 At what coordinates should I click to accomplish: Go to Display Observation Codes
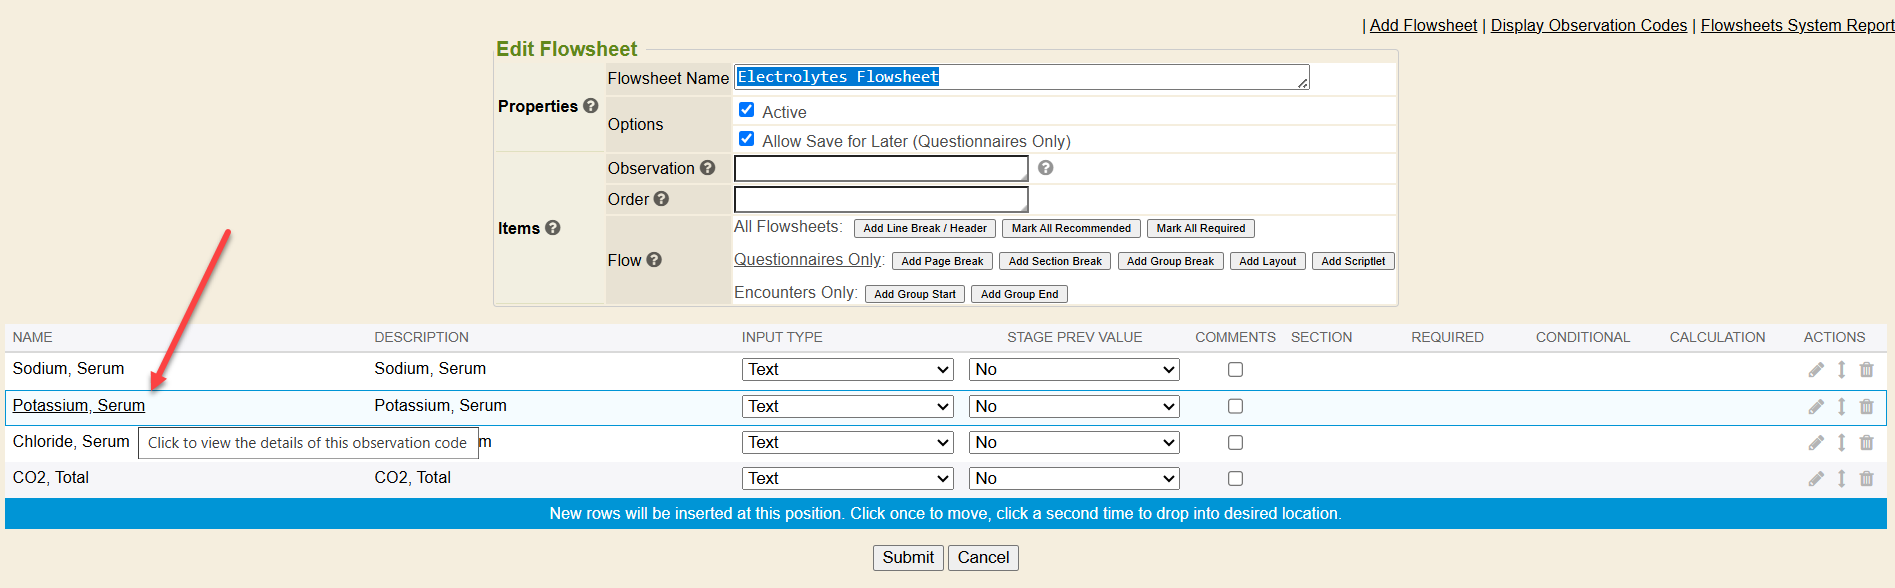click(x=1588, y=25)
